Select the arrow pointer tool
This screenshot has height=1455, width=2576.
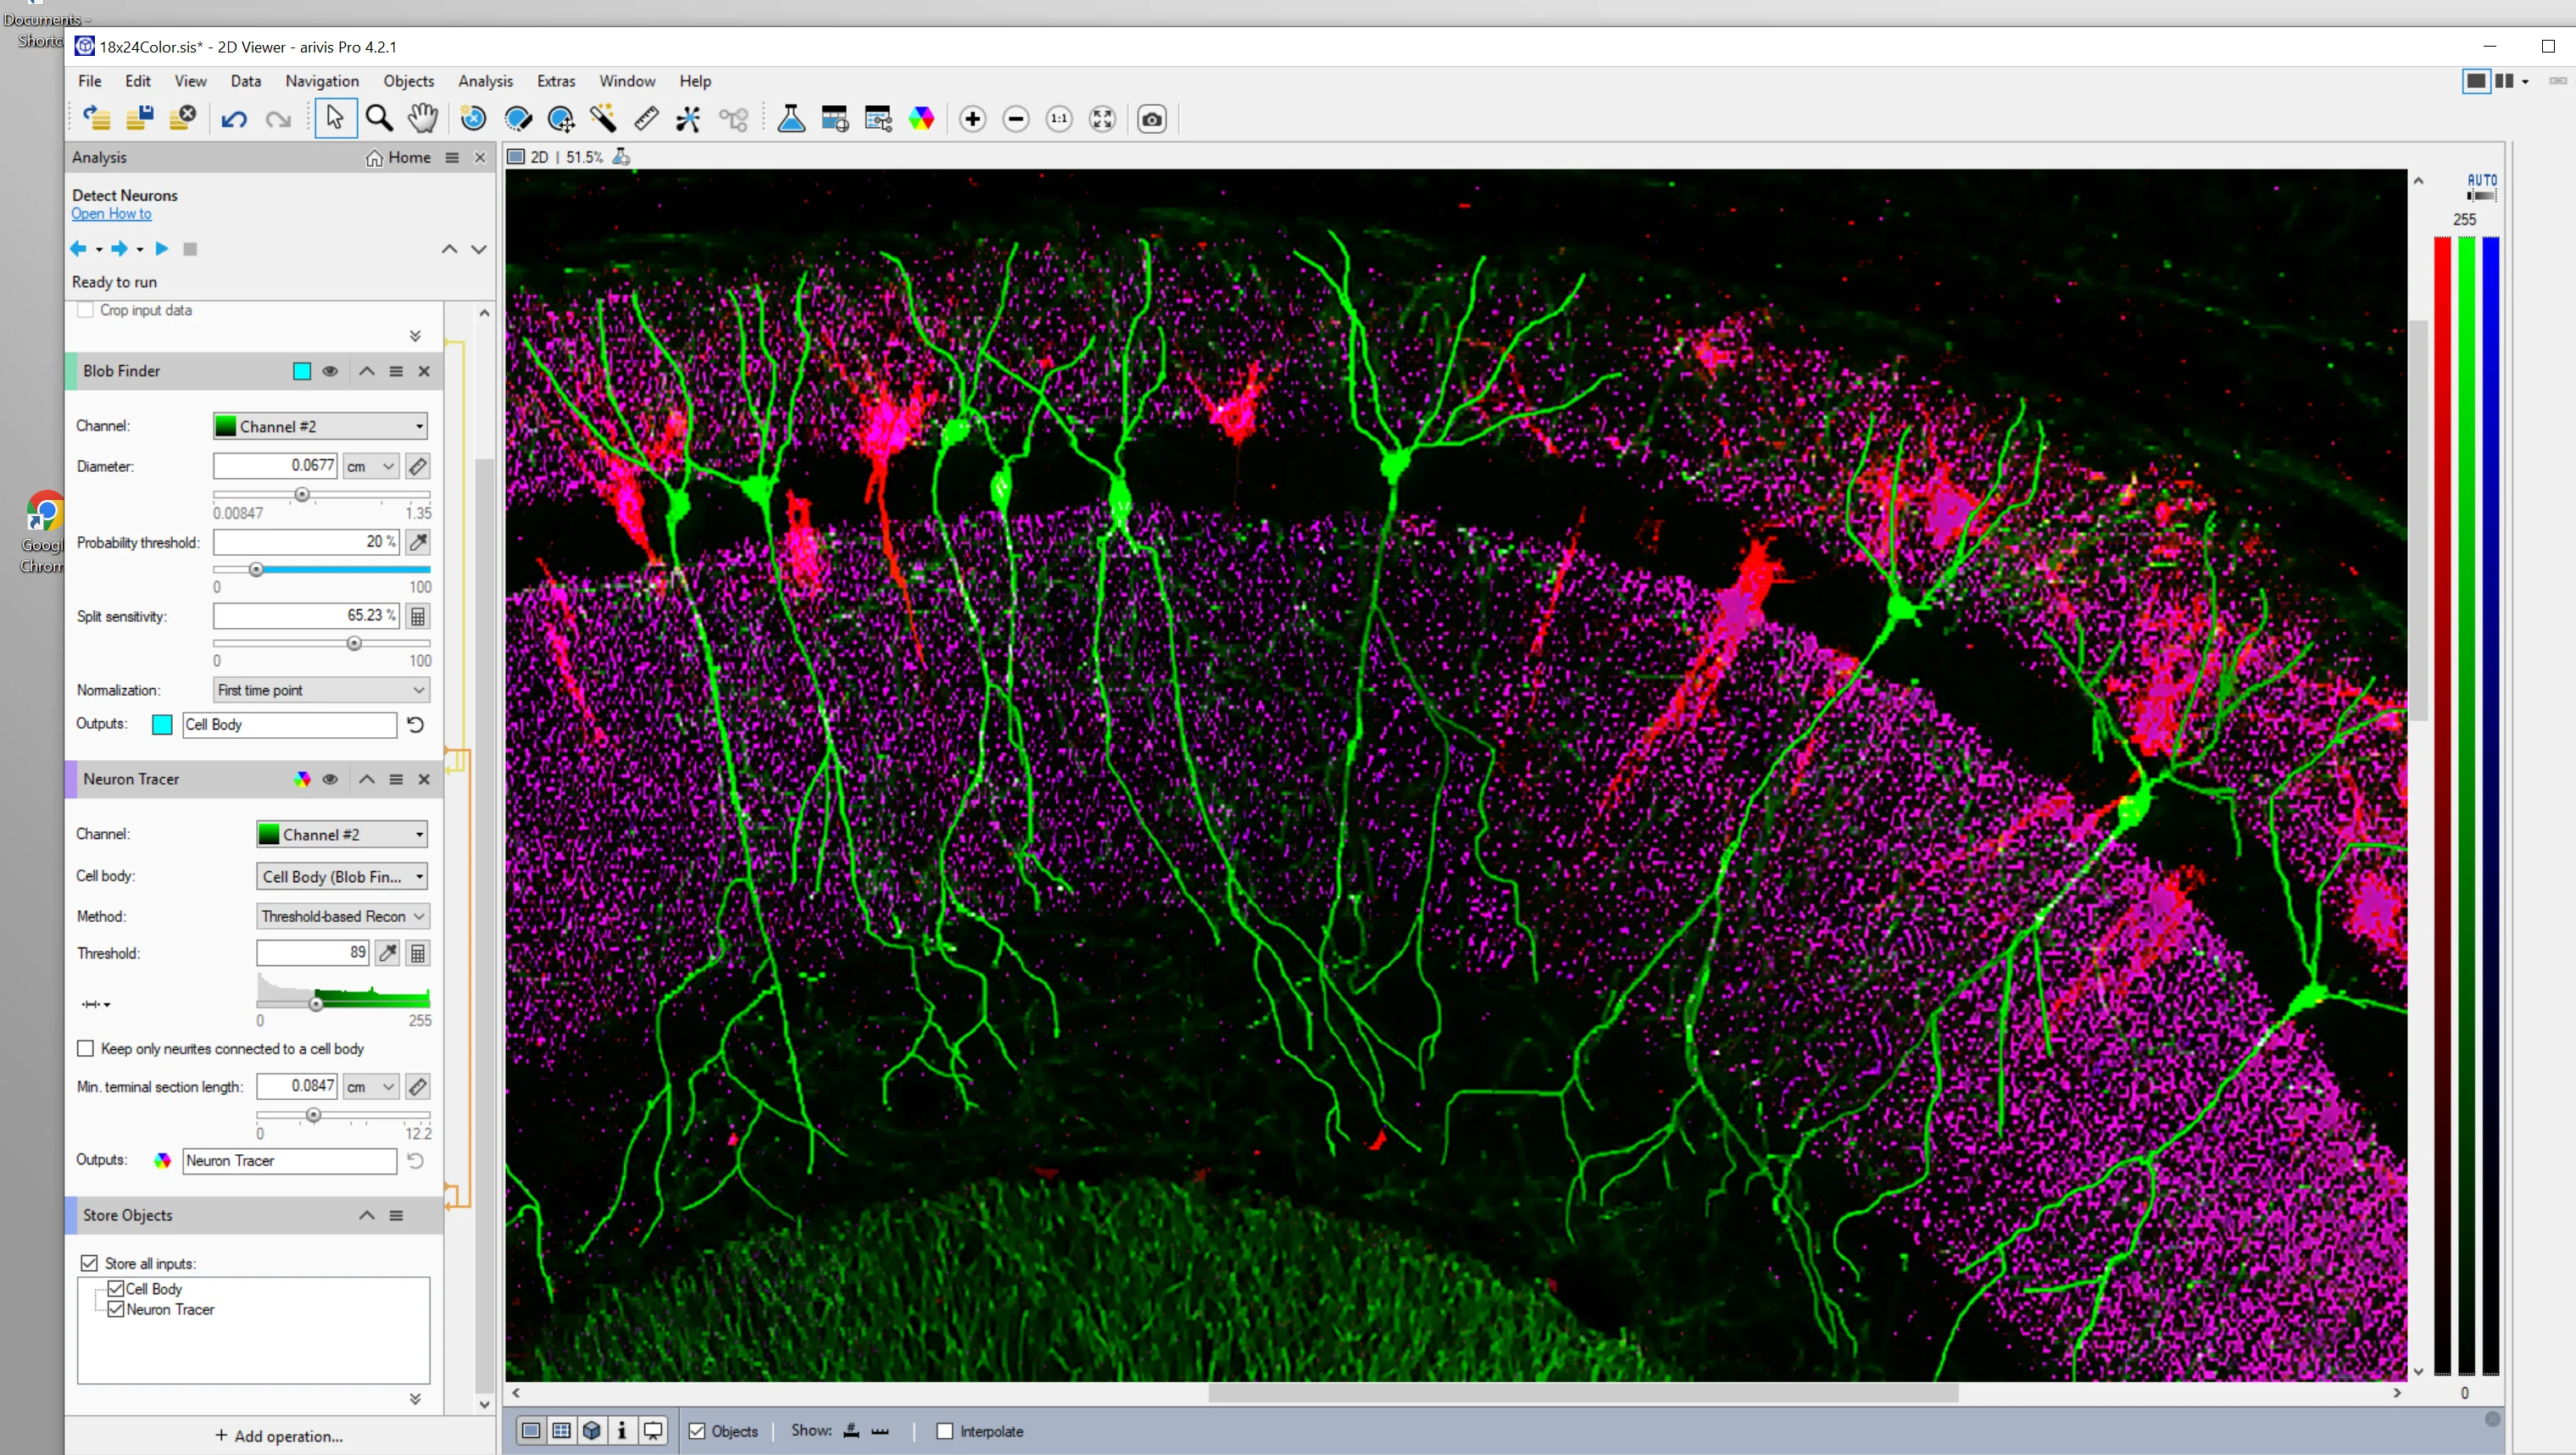(335, 119)
